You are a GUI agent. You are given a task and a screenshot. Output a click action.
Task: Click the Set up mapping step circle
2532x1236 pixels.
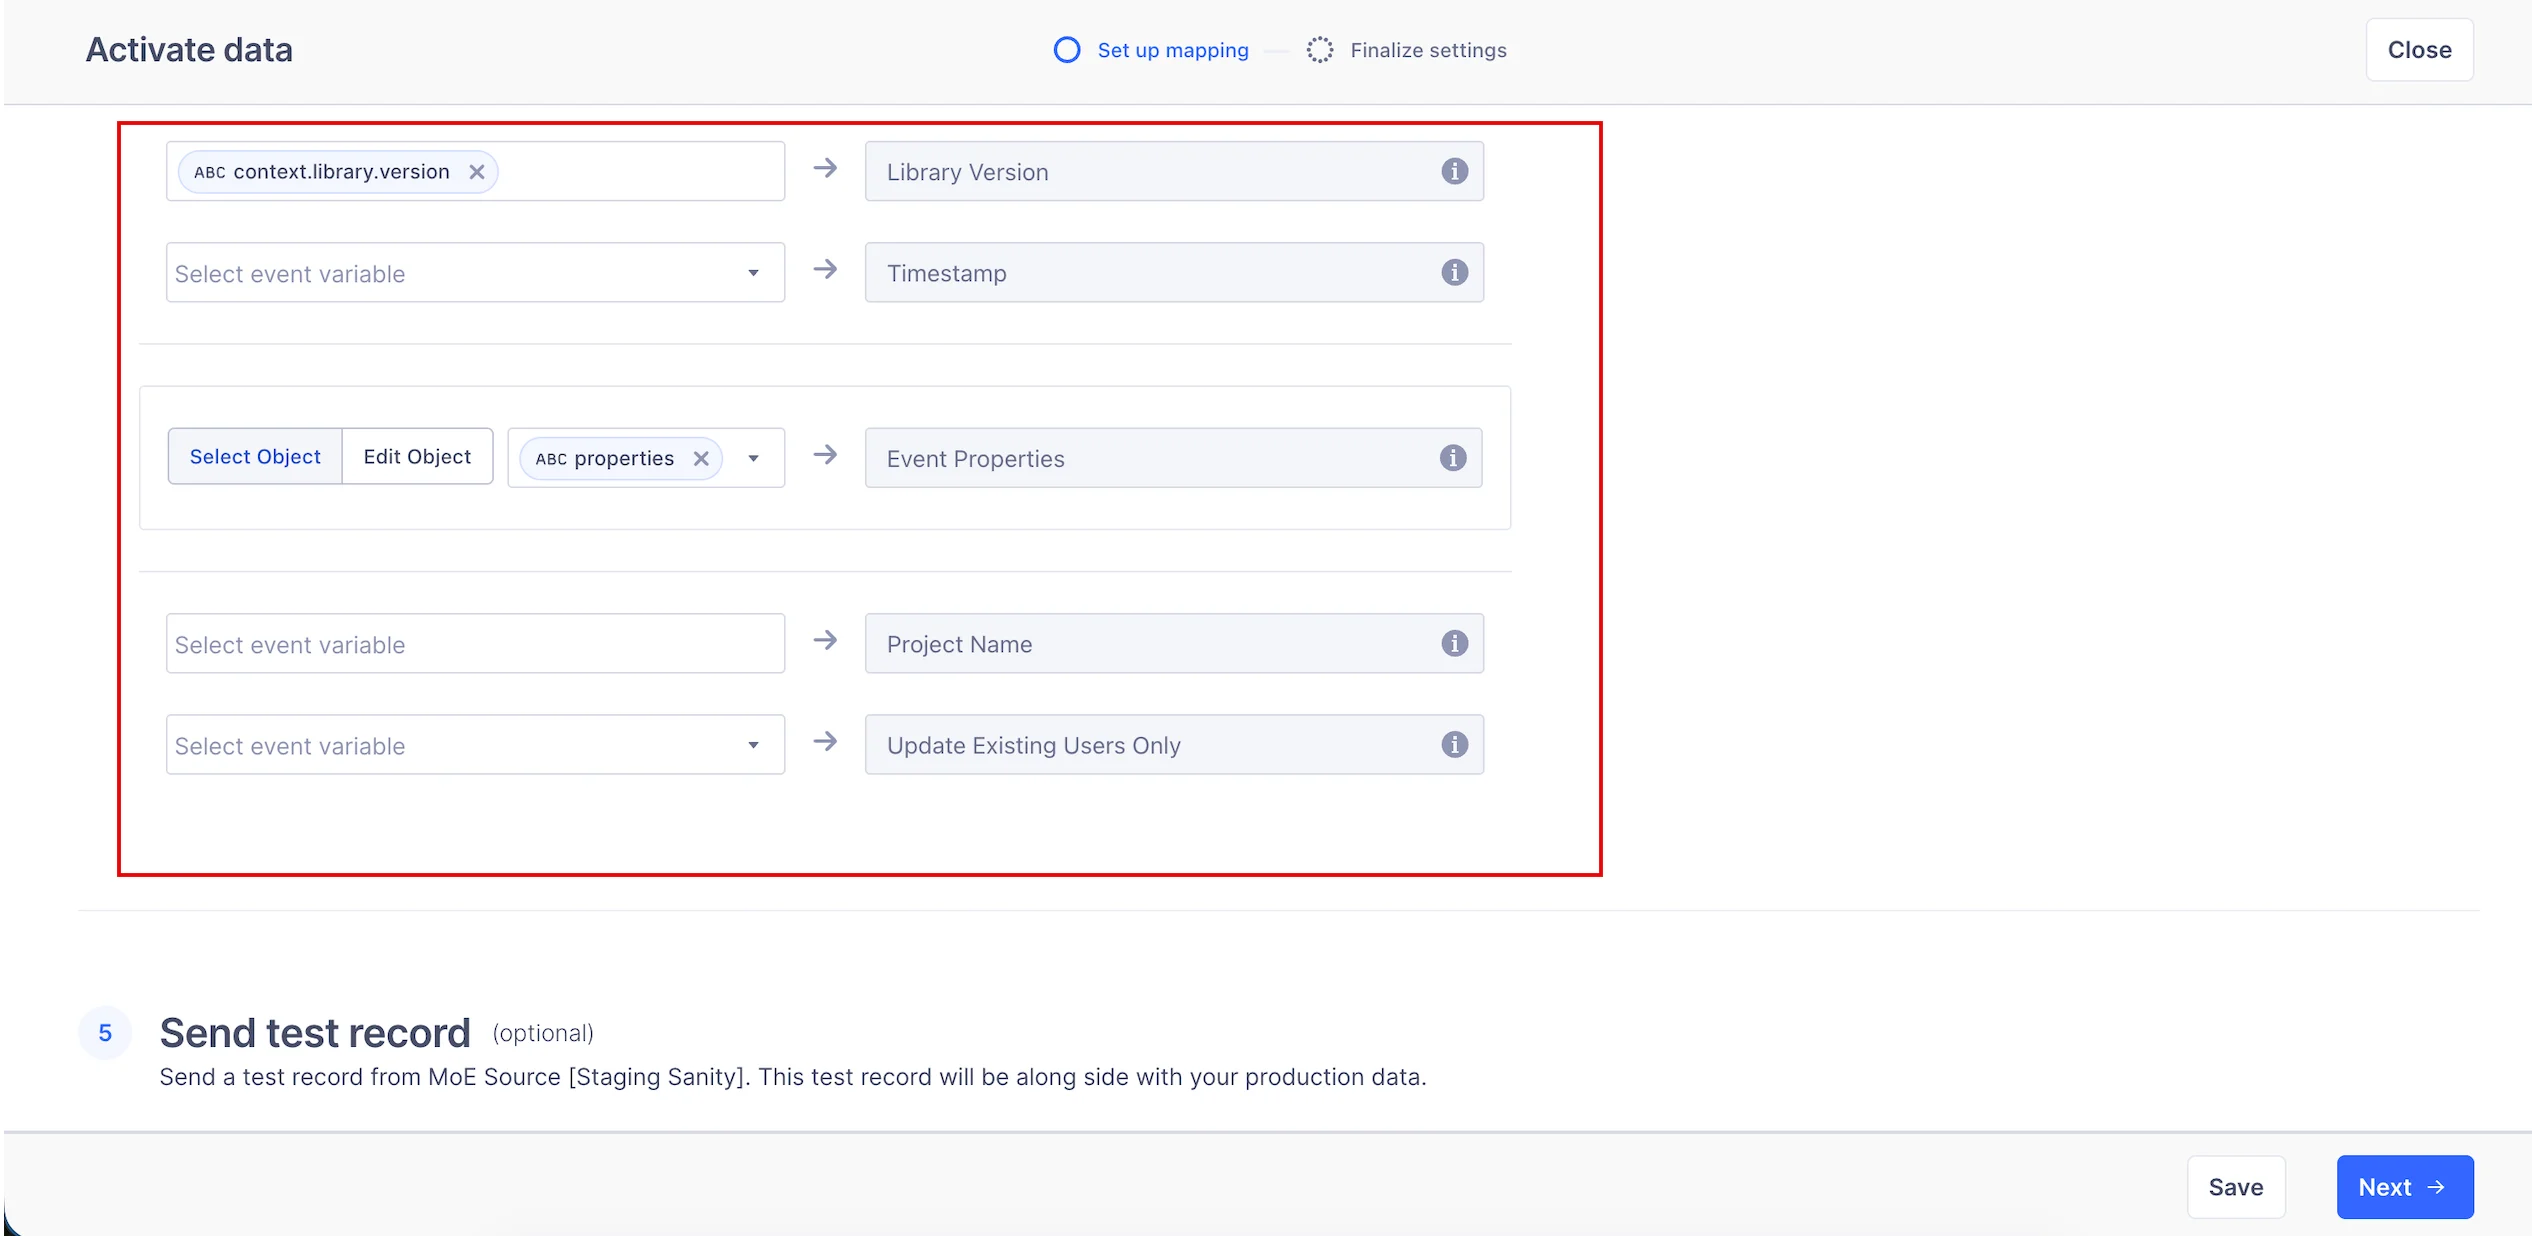click(1067, 50)
